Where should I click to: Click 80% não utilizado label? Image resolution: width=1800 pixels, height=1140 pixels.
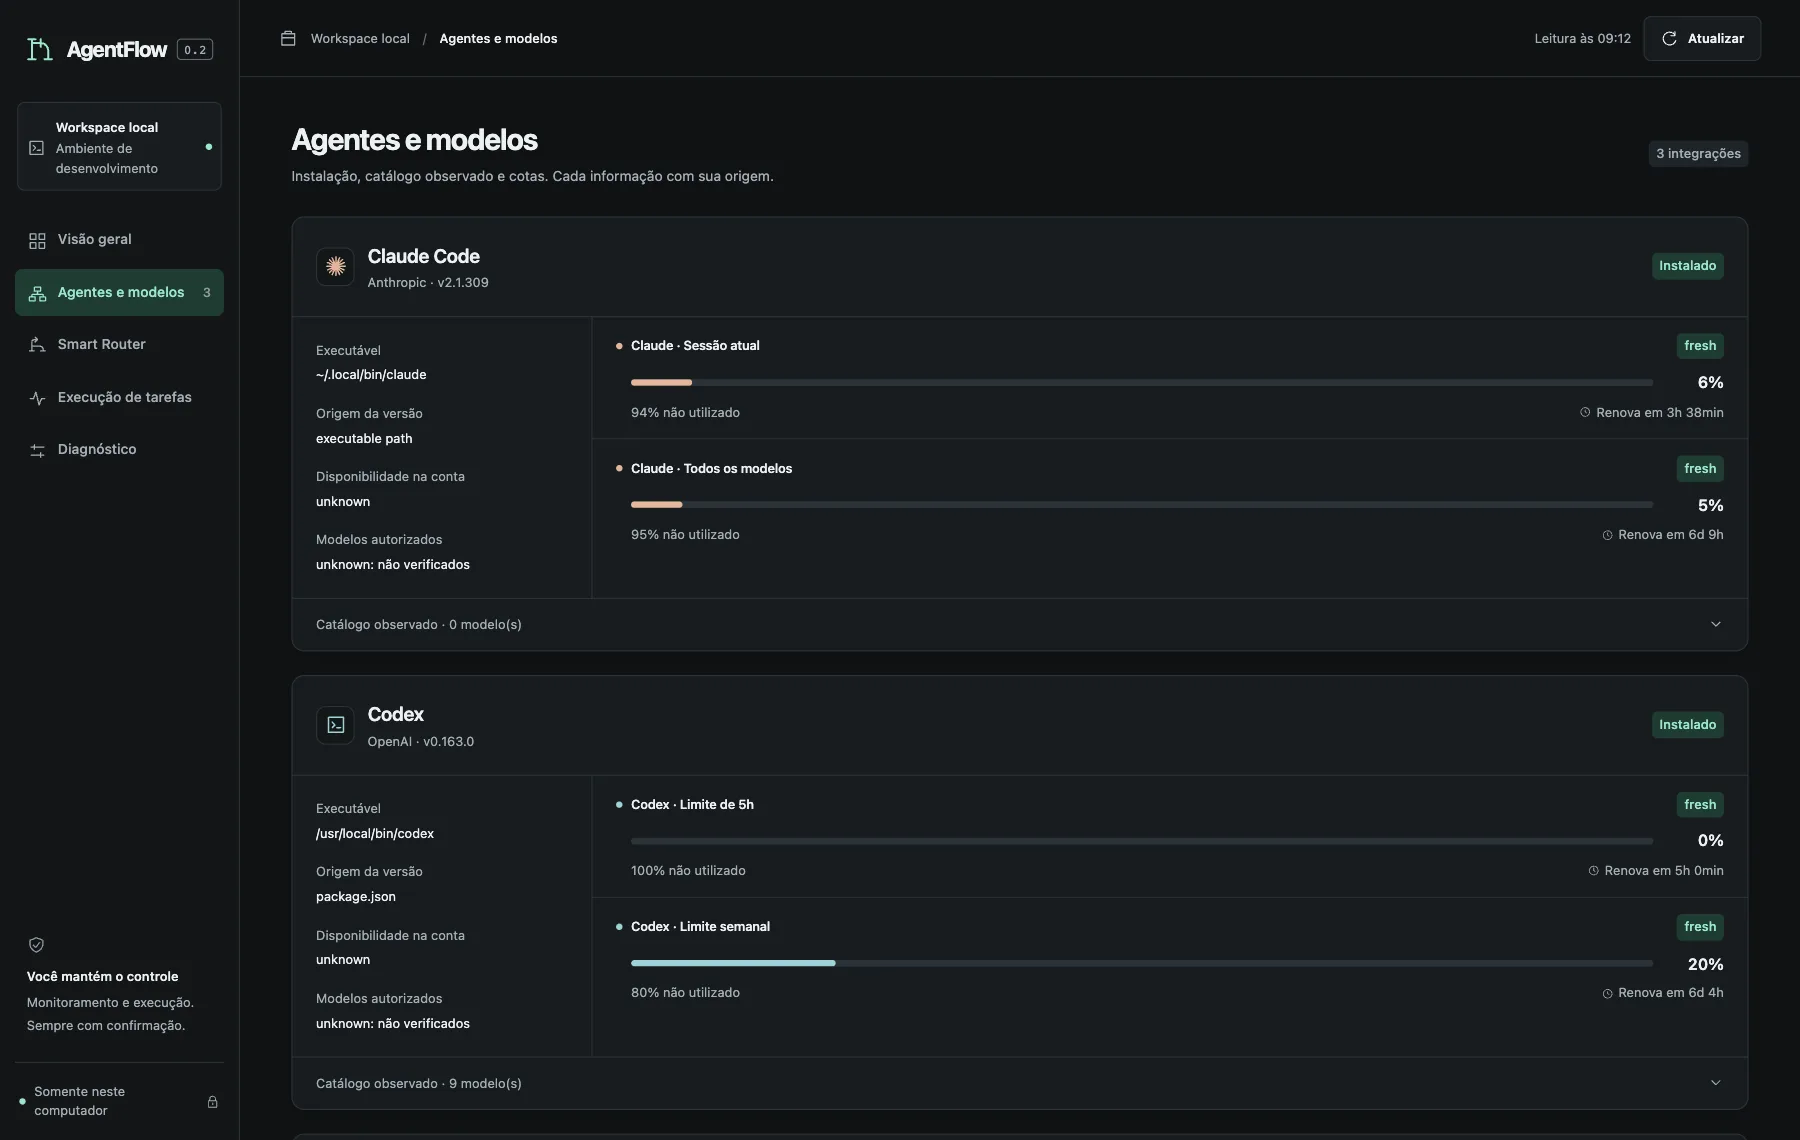(685, 993)
